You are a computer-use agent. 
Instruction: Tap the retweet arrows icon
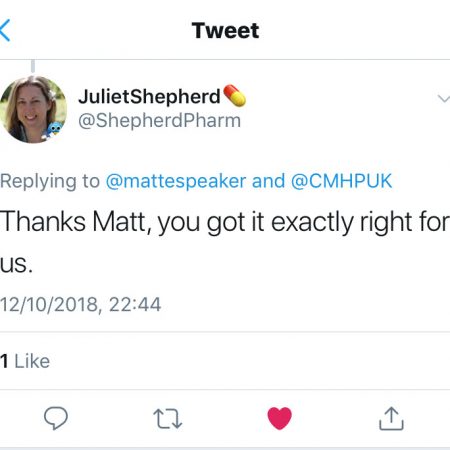tap(168, 419)
